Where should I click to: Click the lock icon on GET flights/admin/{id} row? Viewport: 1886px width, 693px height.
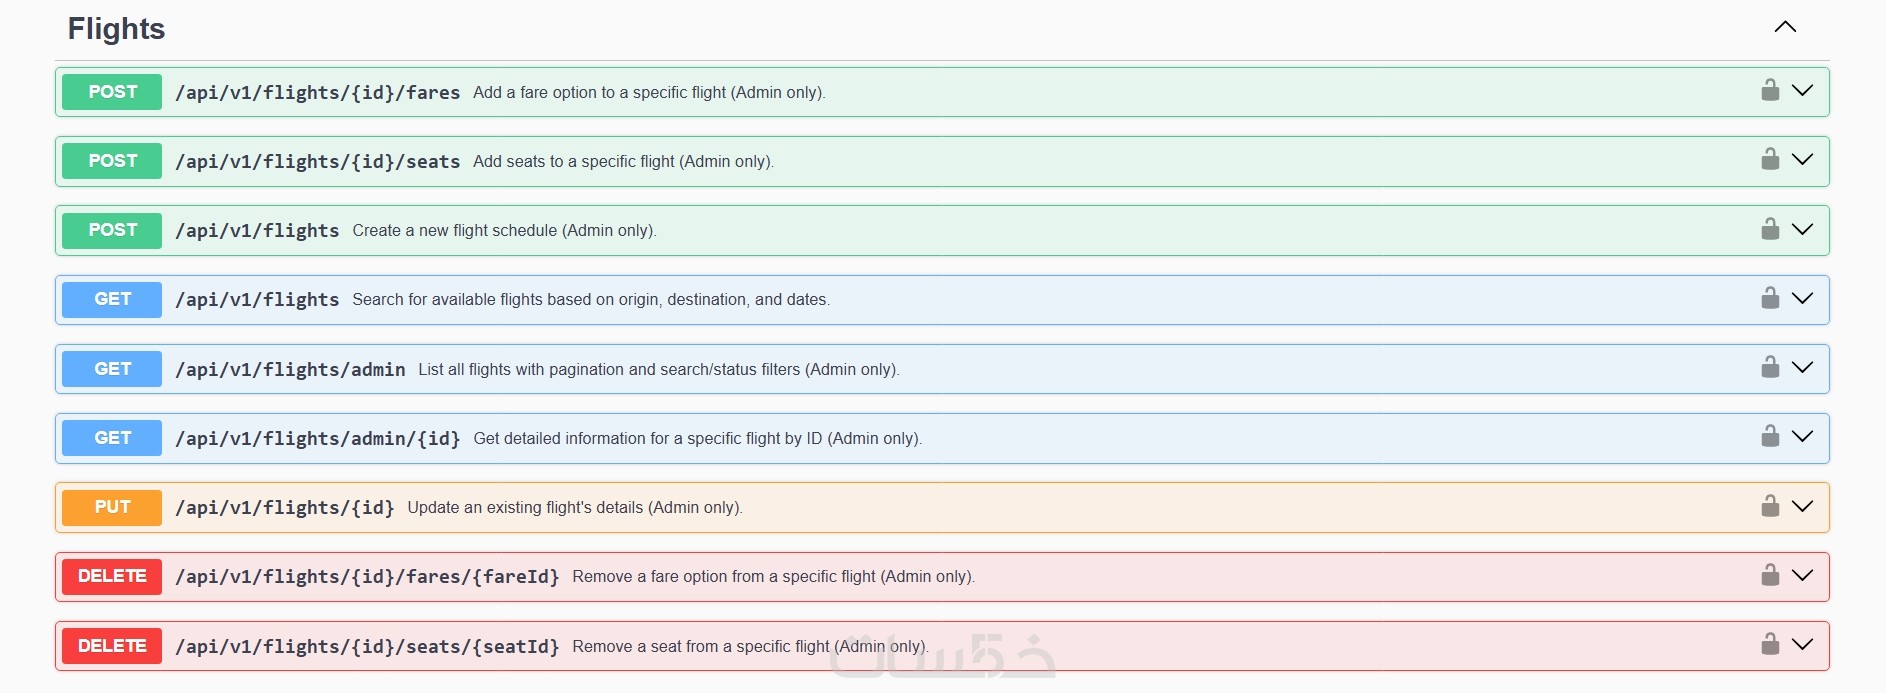[1770, 437]
